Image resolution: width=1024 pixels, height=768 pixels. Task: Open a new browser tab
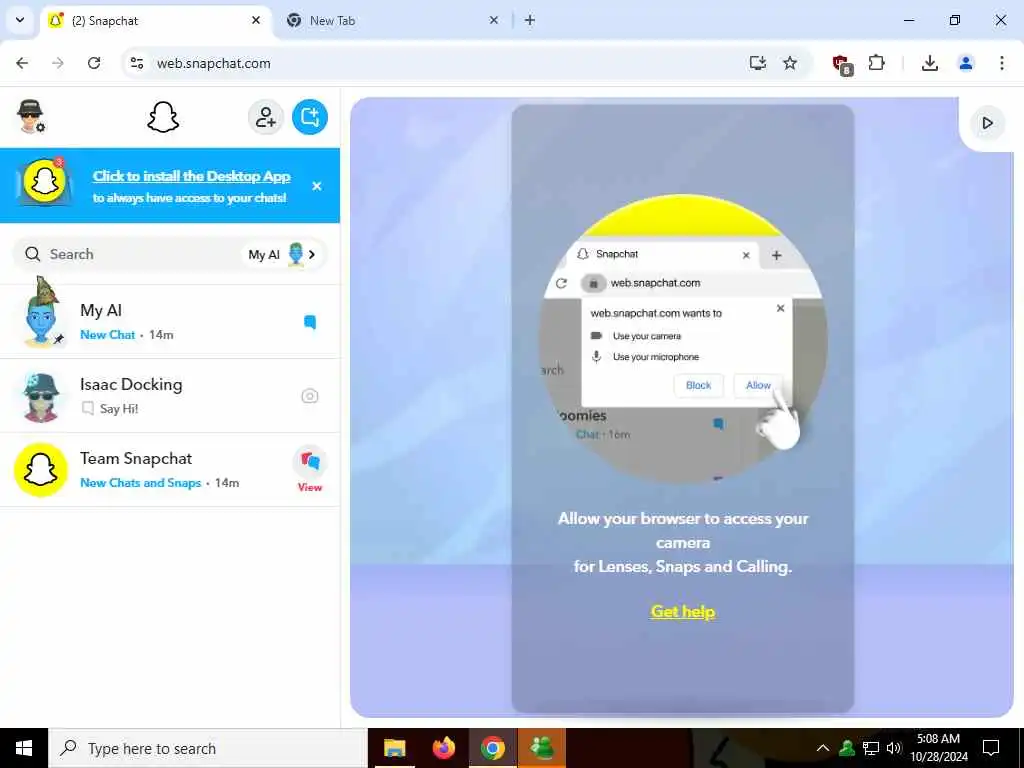tap(530, 20)
